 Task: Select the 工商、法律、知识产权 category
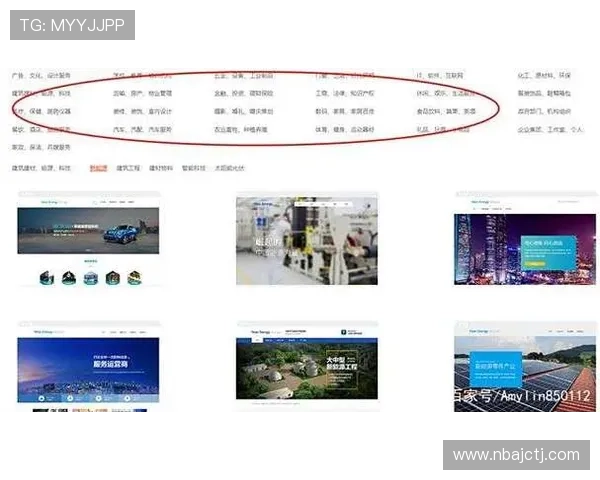[345, 93]
